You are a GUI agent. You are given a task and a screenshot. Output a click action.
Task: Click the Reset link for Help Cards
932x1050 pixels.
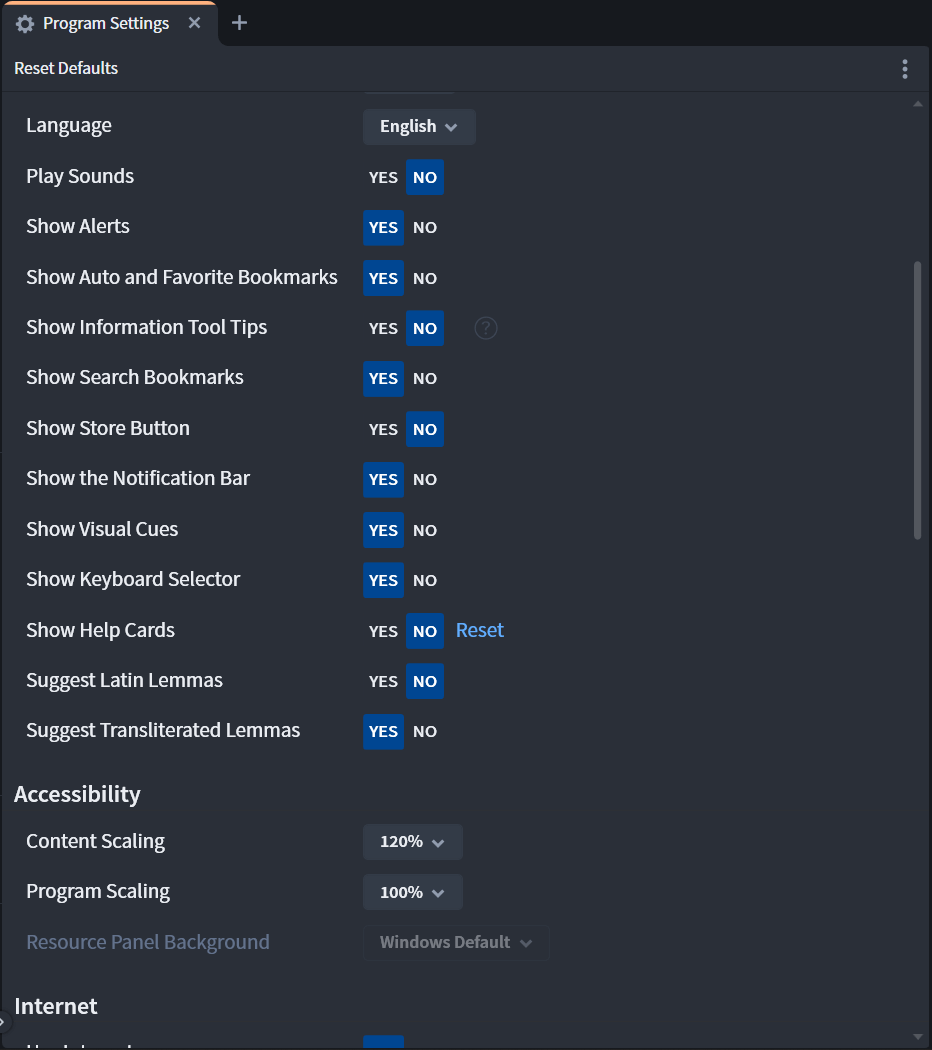[480, 631]
